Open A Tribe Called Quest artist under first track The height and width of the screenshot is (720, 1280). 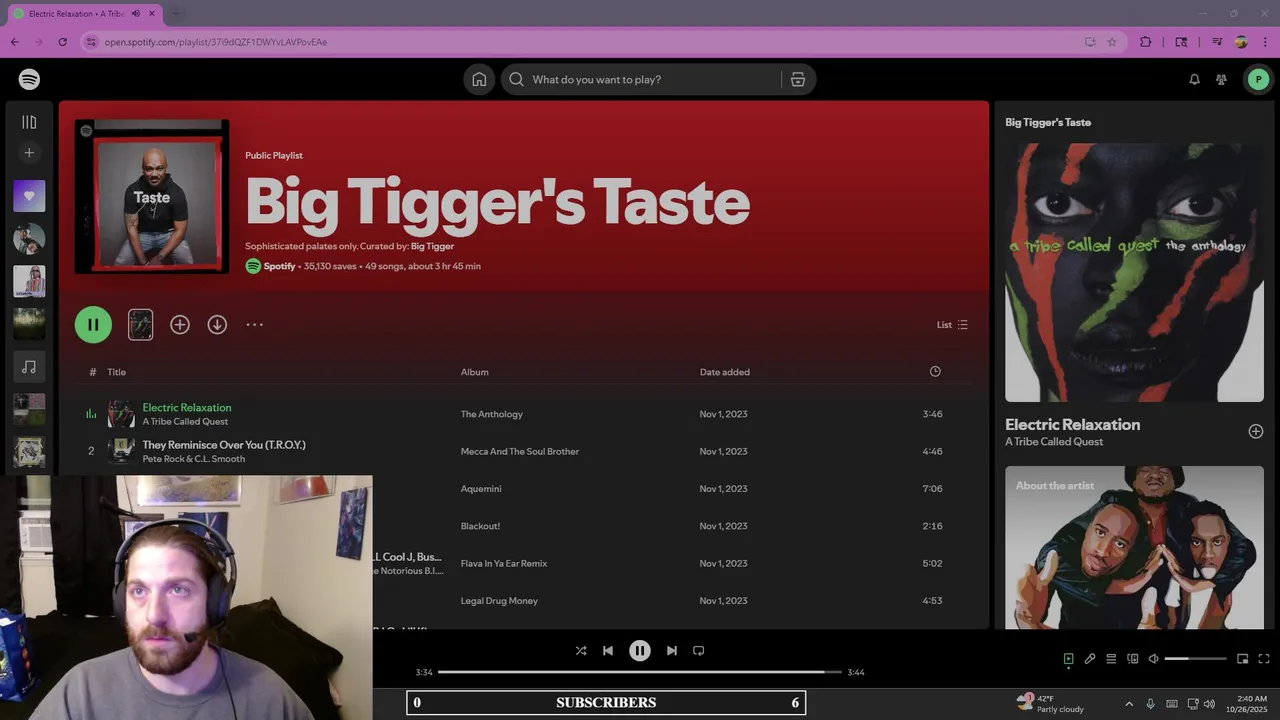coord(185,421)
